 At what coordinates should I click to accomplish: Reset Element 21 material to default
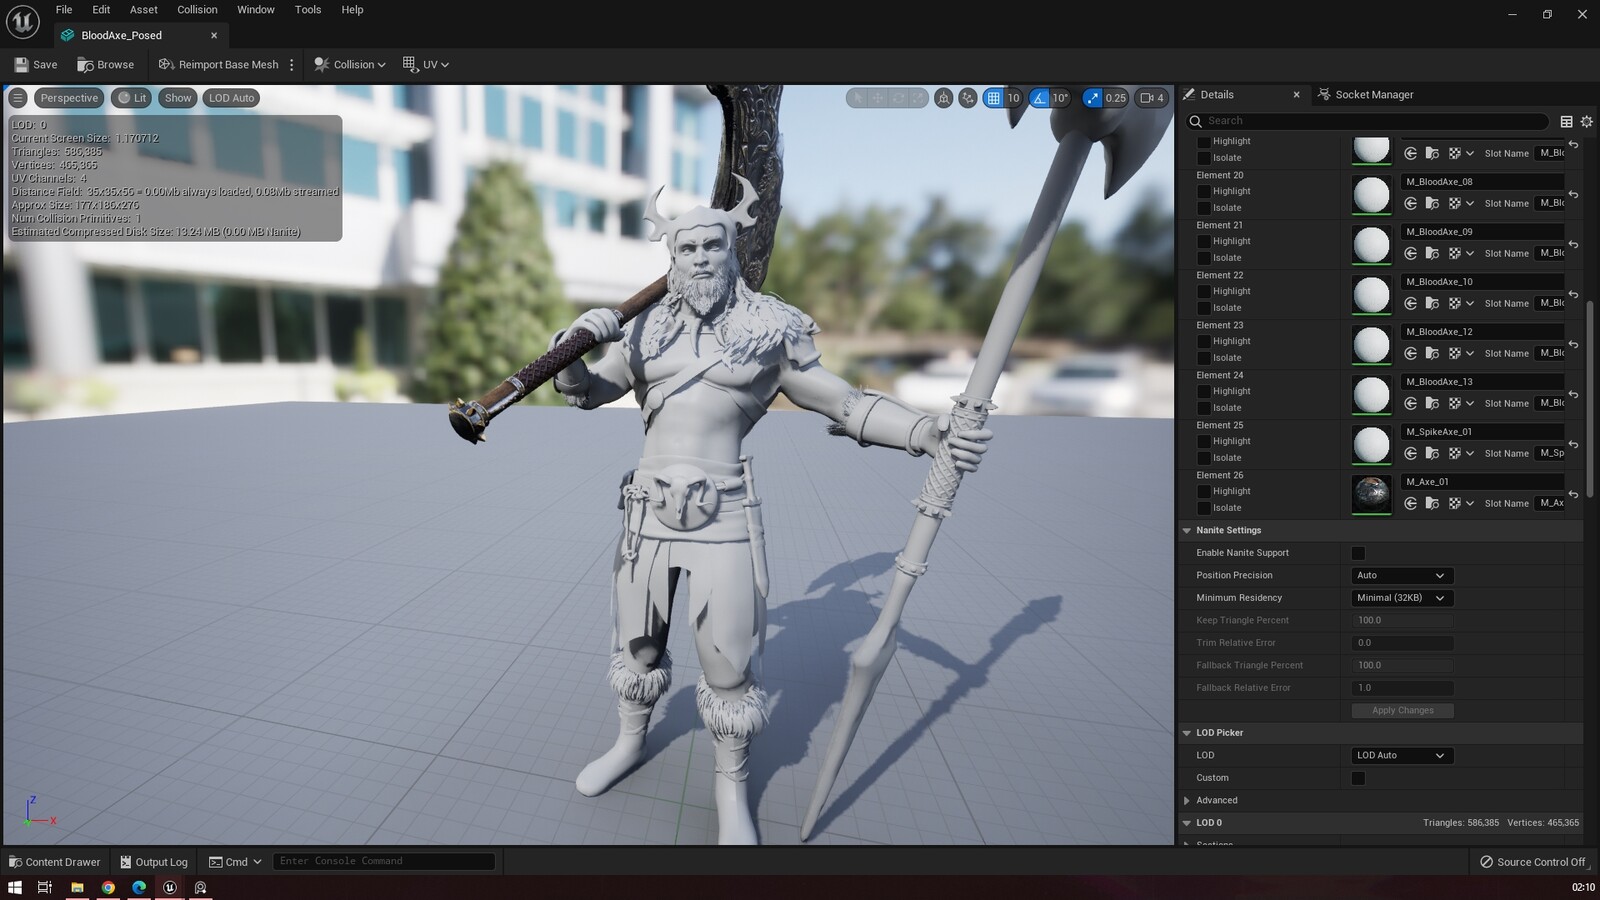pyautogui.click(x=1573, y=245)
